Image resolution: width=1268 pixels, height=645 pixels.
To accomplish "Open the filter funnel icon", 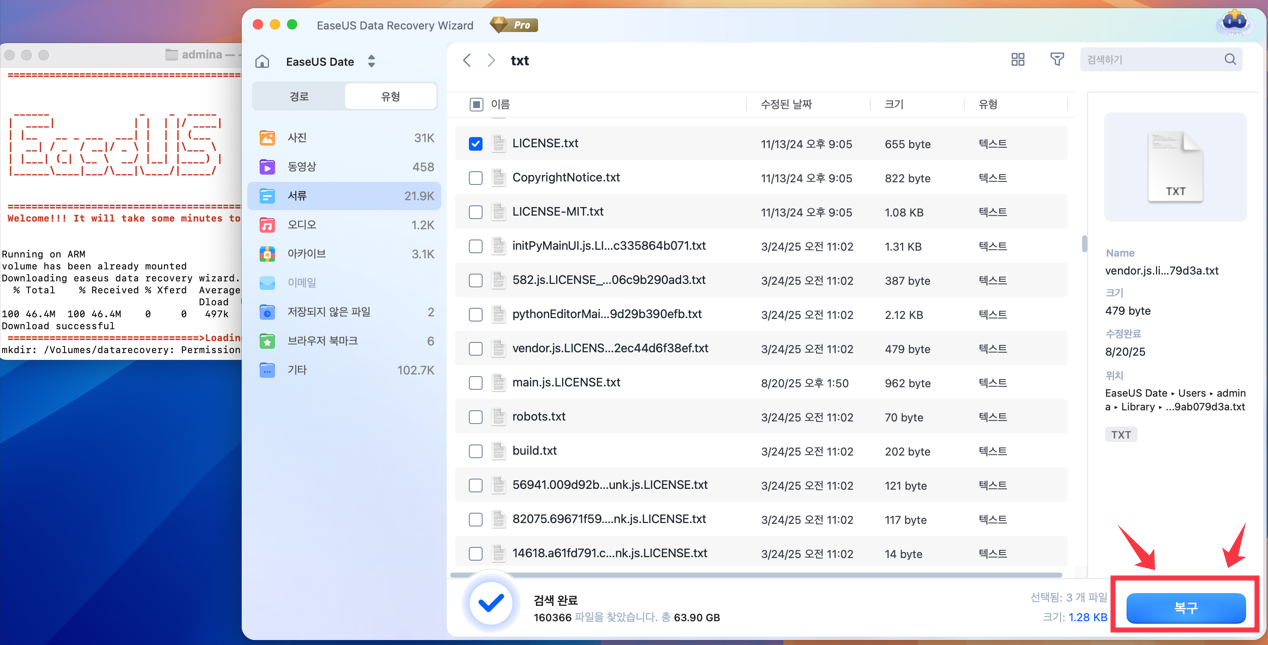I will (1056, 60).
